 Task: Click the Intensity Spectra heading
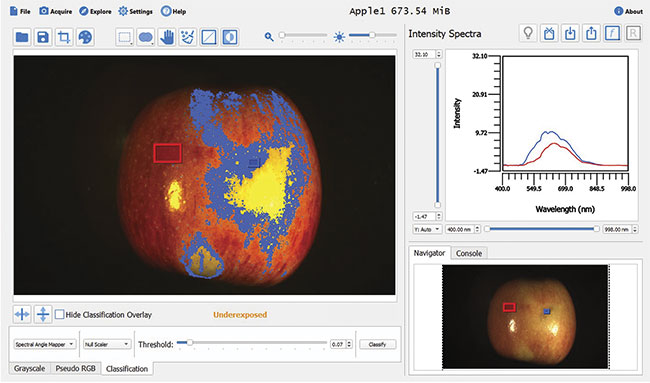click(445, 34)
